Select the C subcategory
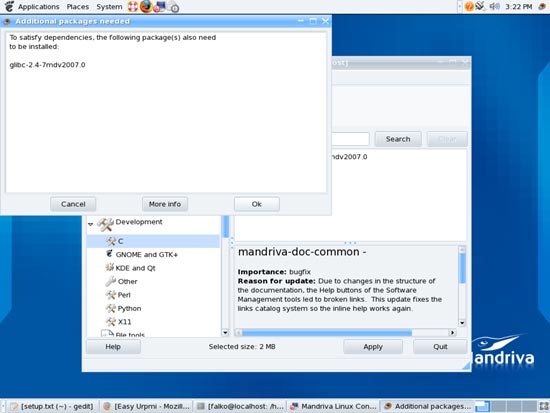 (x=153, y=241)
